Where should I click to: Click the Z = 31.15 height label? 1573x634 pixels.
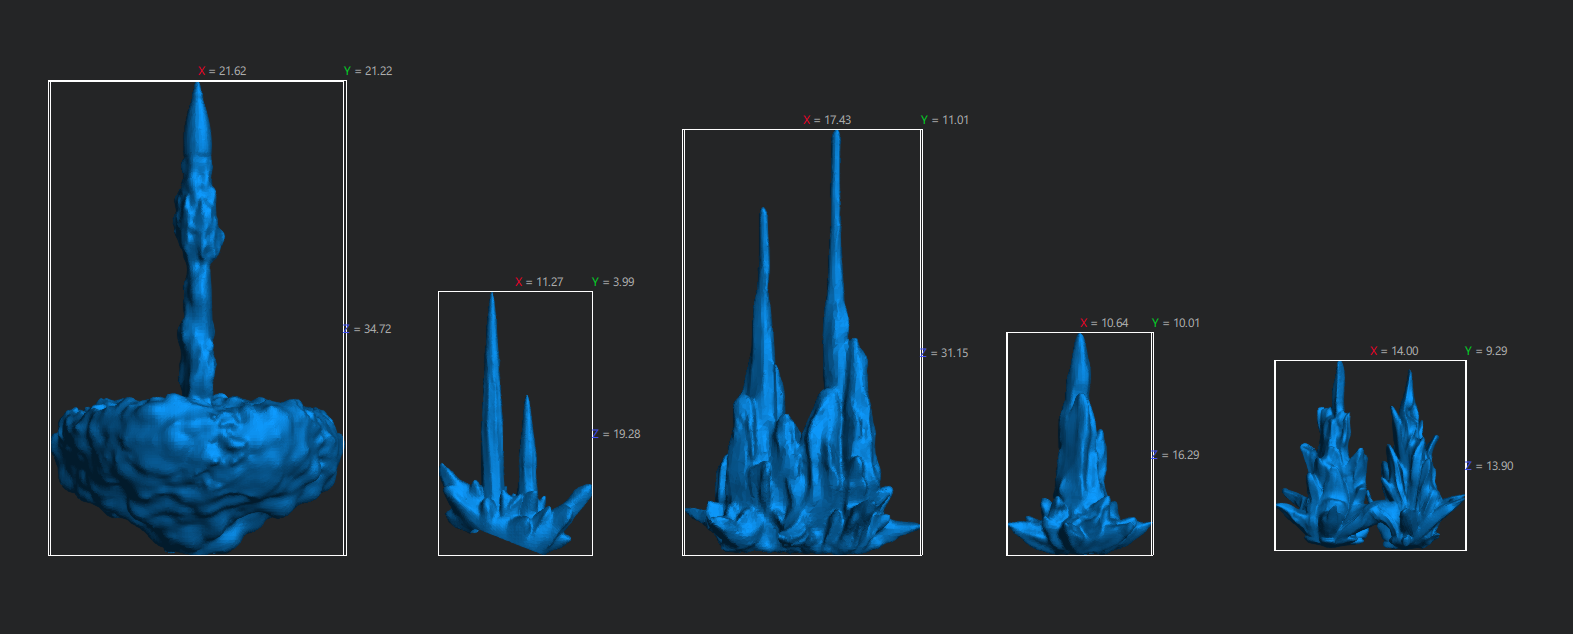(x=945, y=353)
